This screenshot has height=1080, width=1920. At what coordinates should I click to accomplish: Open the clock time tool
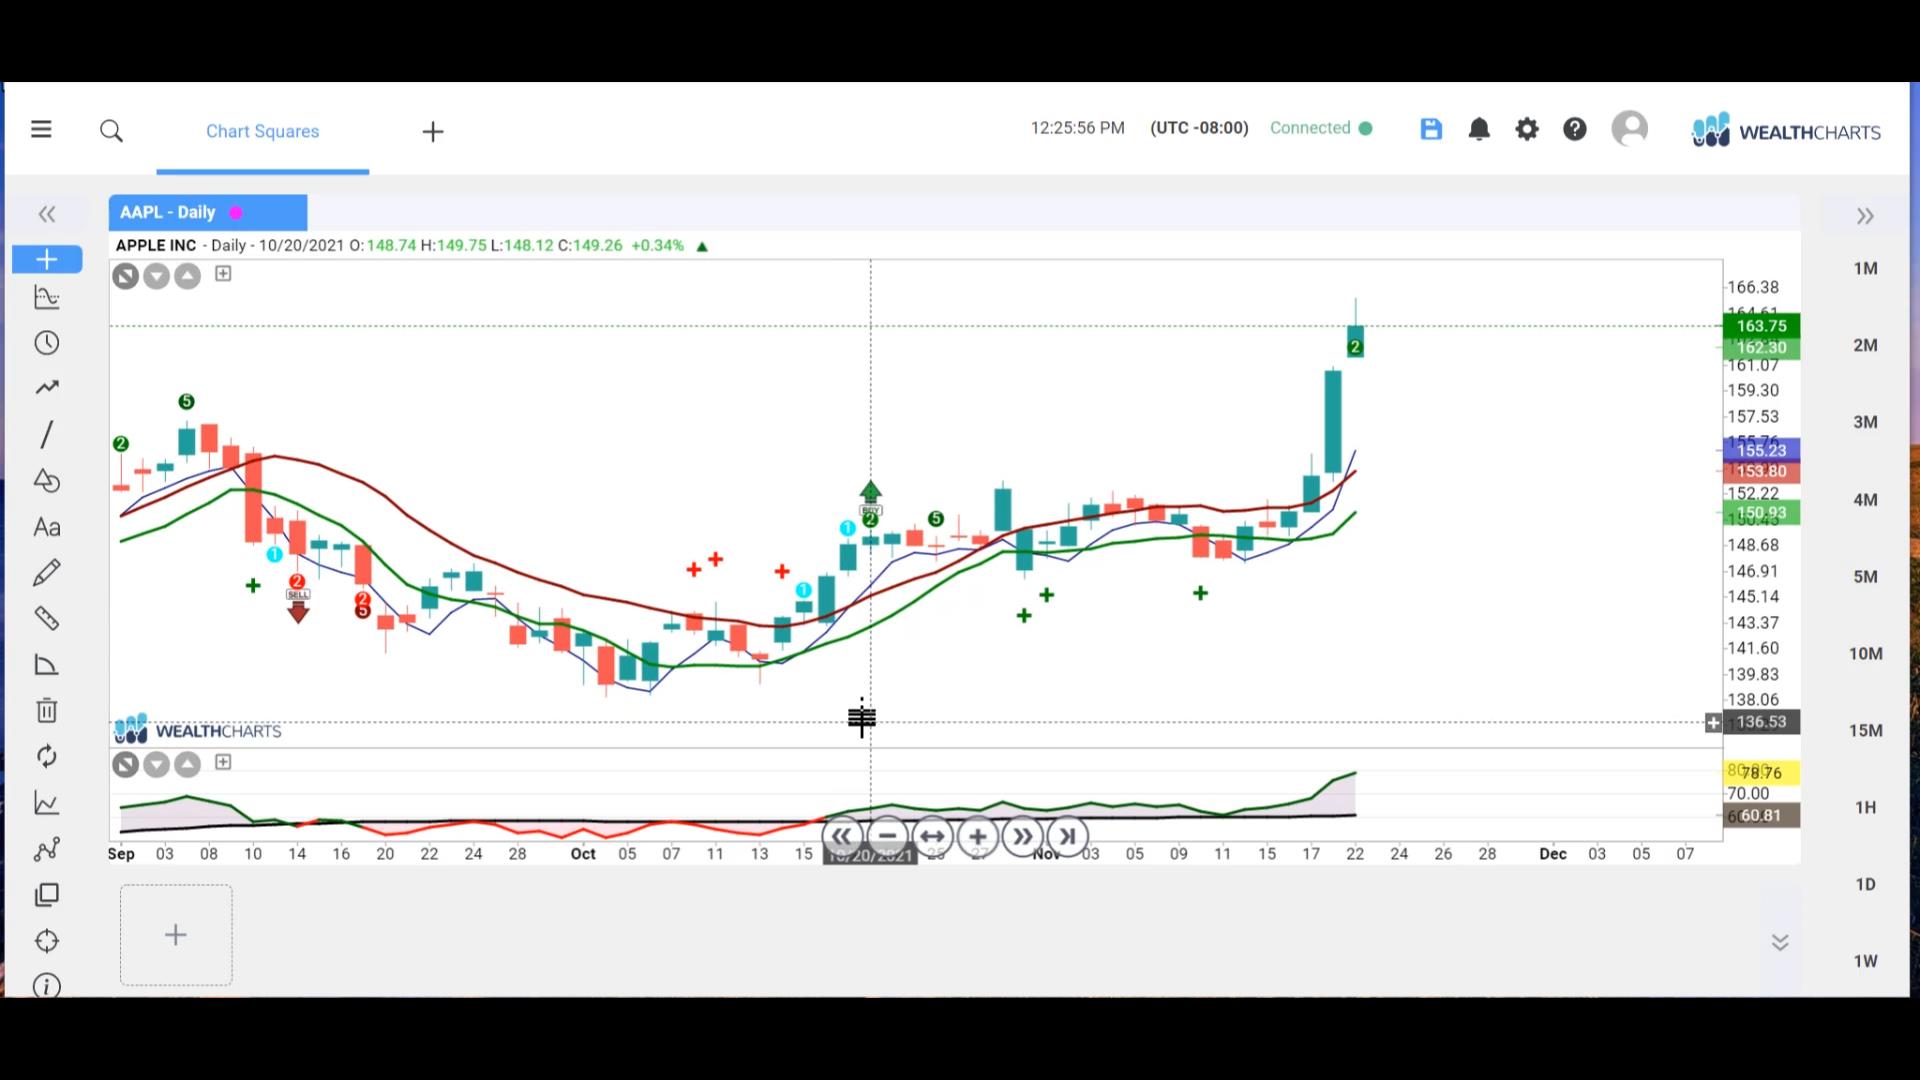tap(47, 343)
